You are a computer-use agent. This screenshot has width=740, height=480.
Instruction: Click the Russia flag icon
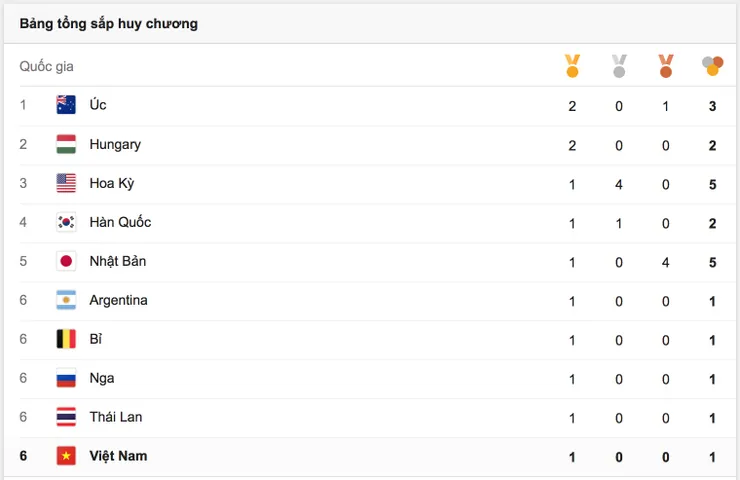[x=66, y=378]
